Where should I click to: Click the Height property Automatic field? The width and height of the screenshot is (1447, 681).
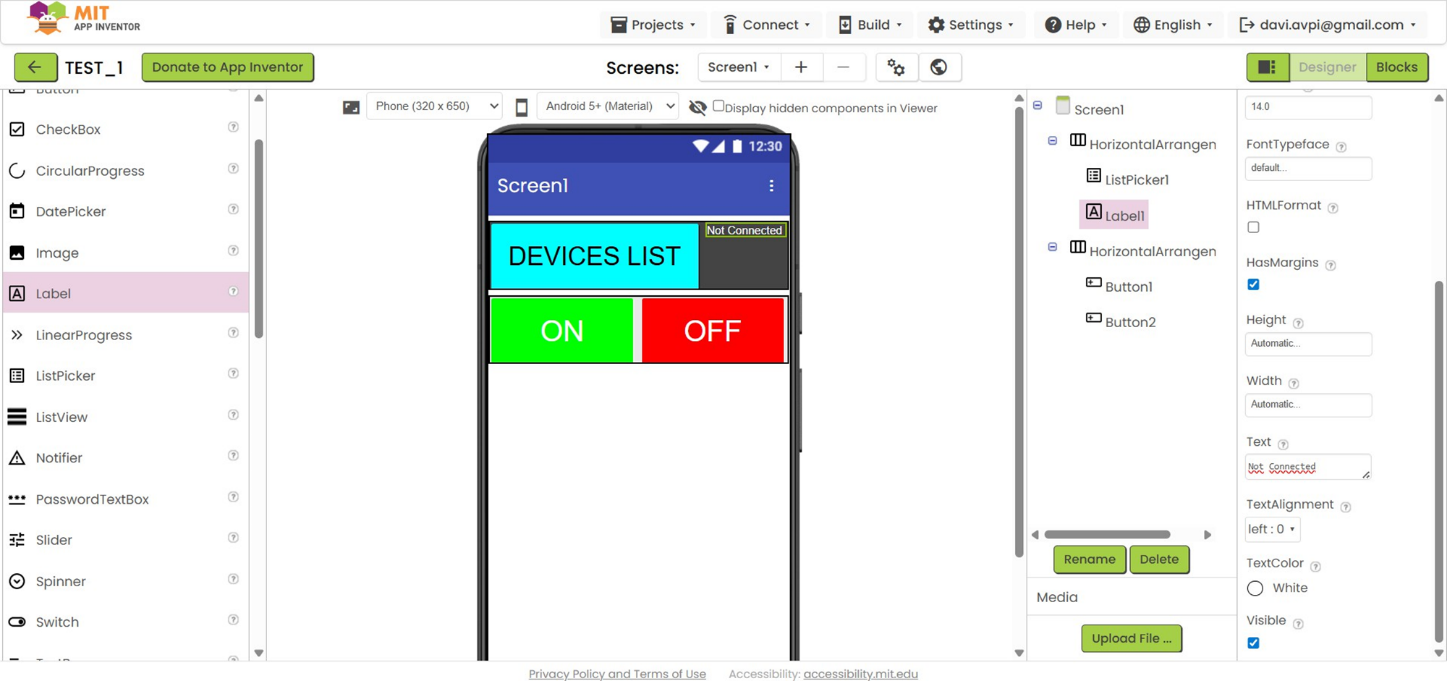tap(1308, 343)
